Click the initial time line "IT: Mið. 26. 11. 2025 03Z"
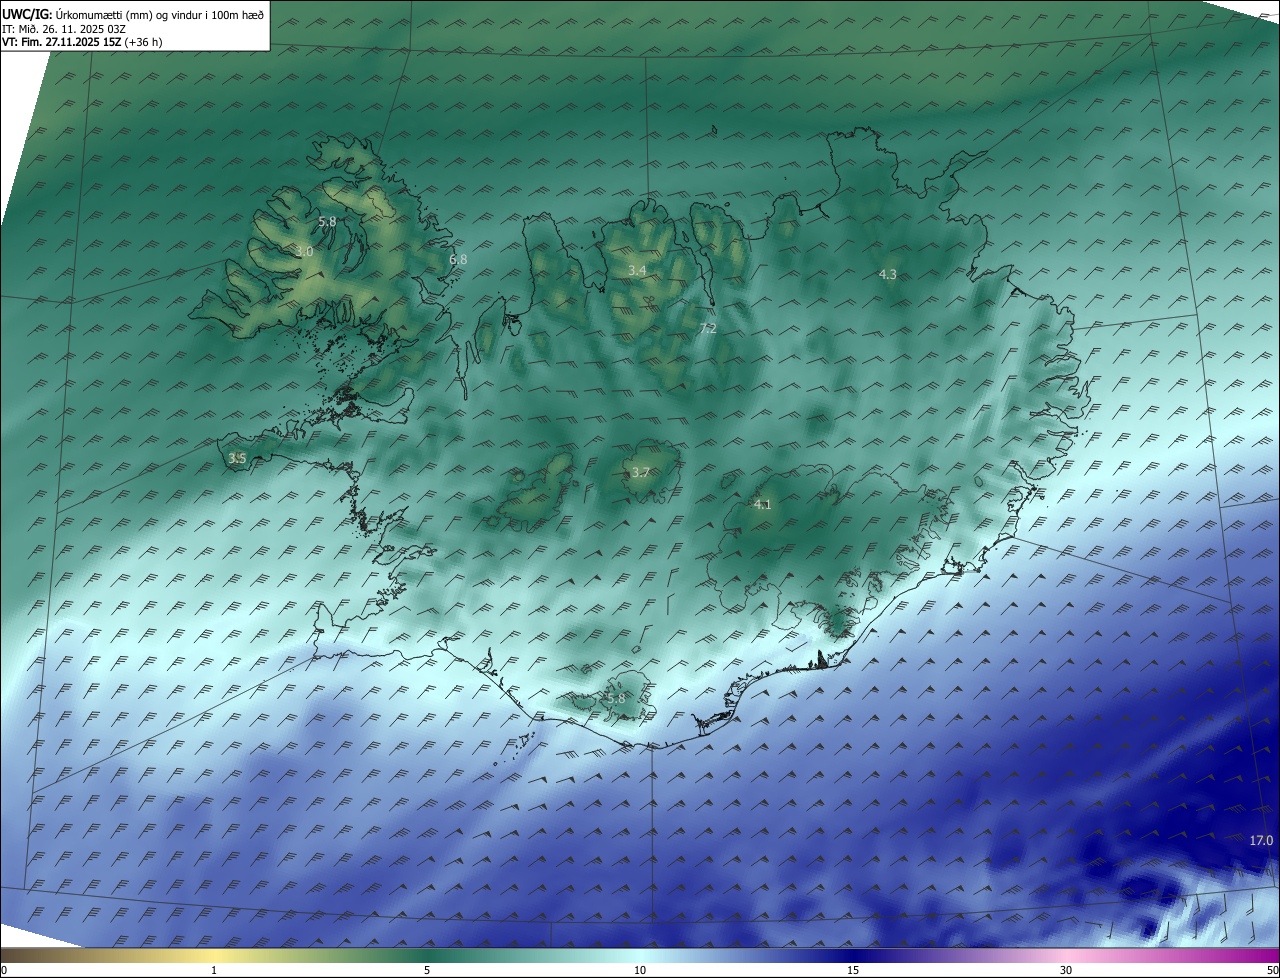1280x978 pixels. tap(63, 29)
